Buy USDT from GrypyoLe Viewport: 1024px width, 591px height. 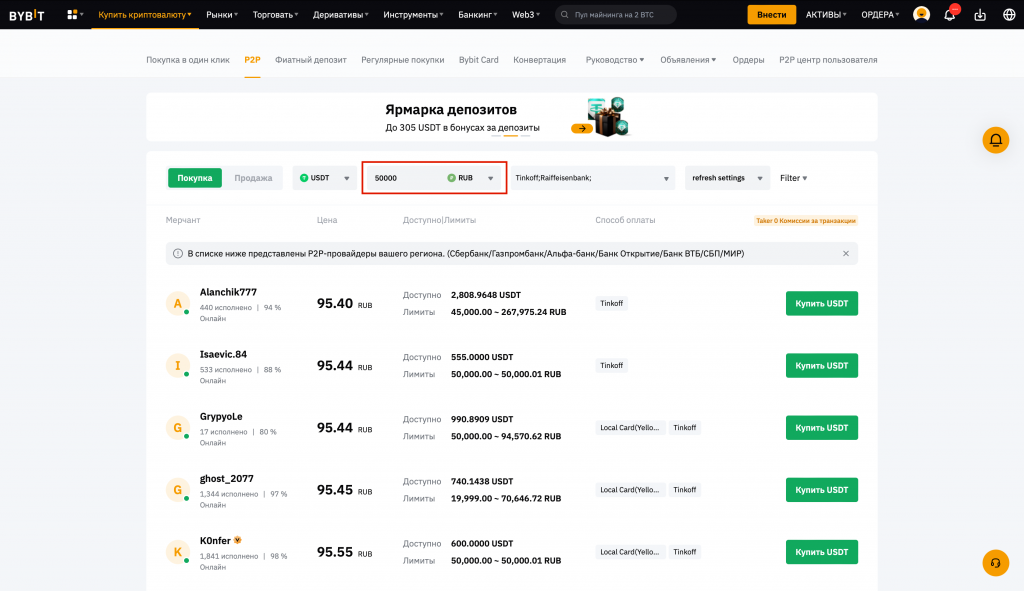[822, 428]
